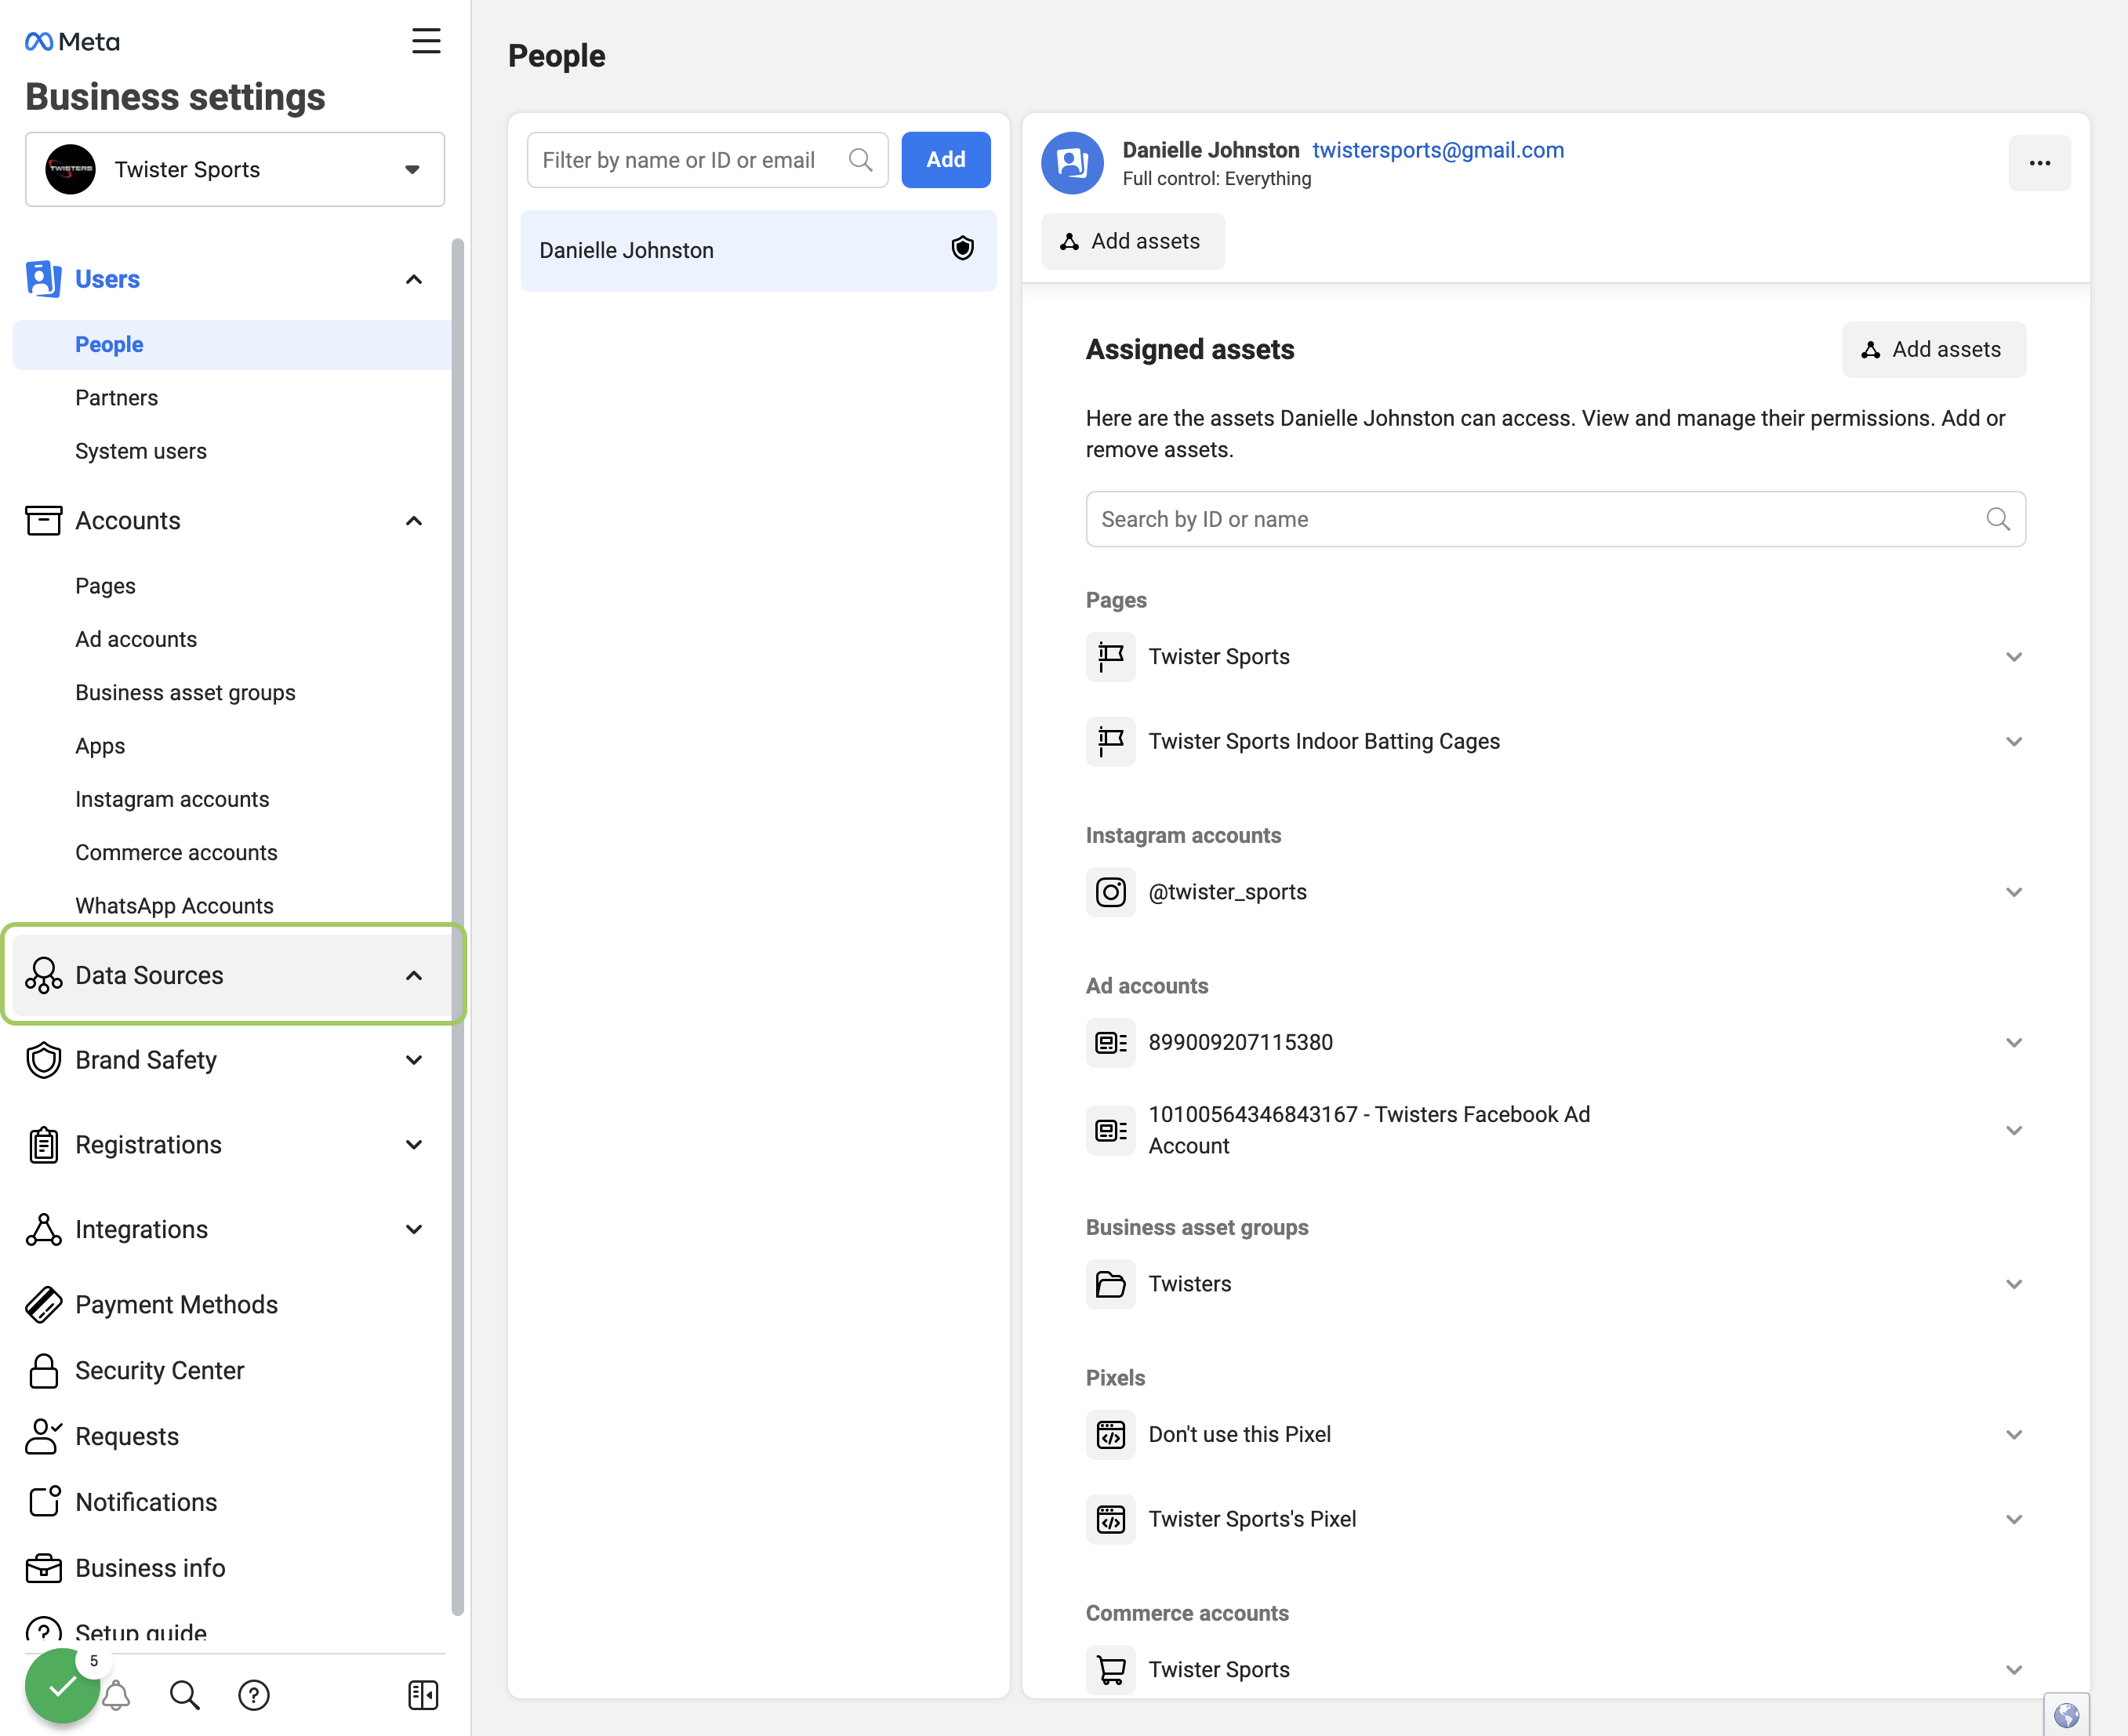This screenshot has height=1736, width=2128.
Task: Click the shopping cart icon for Twister Sports
Action: pyautogui.click(x=1110, y=1669)
